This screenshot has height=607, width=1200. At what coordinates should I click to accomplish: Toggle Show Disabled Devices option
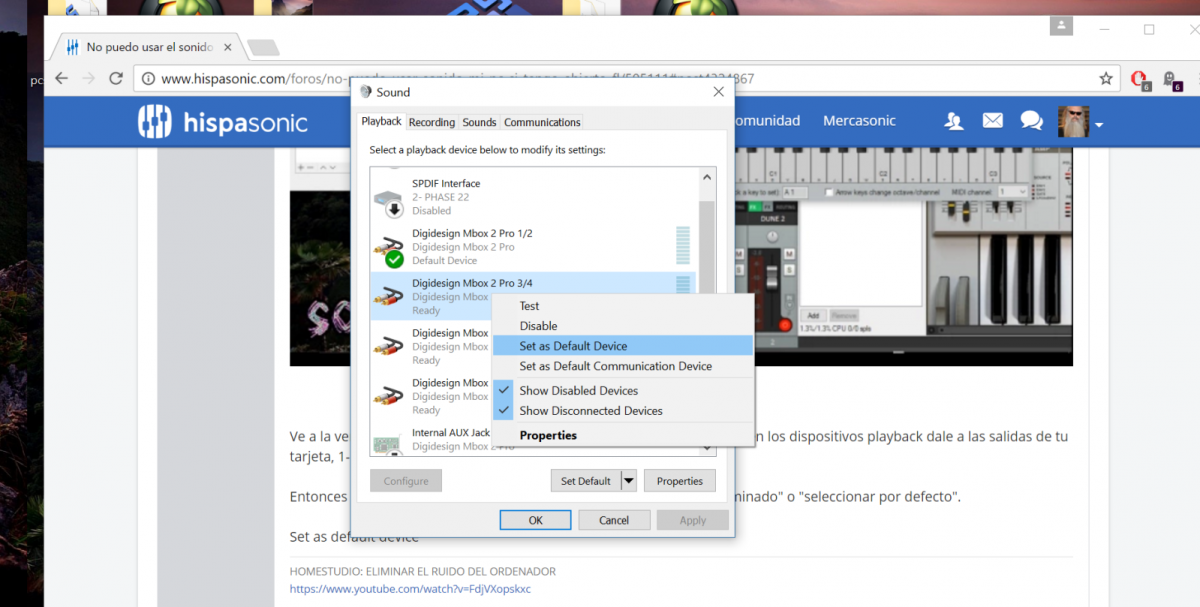click(623, 391)
